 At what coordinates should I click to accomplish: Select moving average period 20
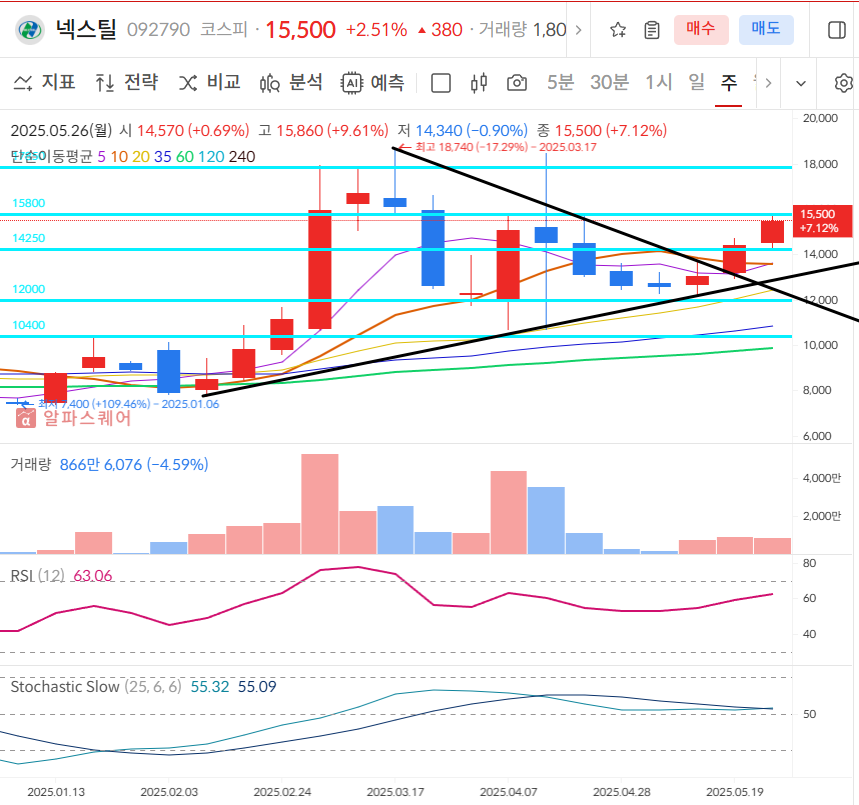point(141,157)
